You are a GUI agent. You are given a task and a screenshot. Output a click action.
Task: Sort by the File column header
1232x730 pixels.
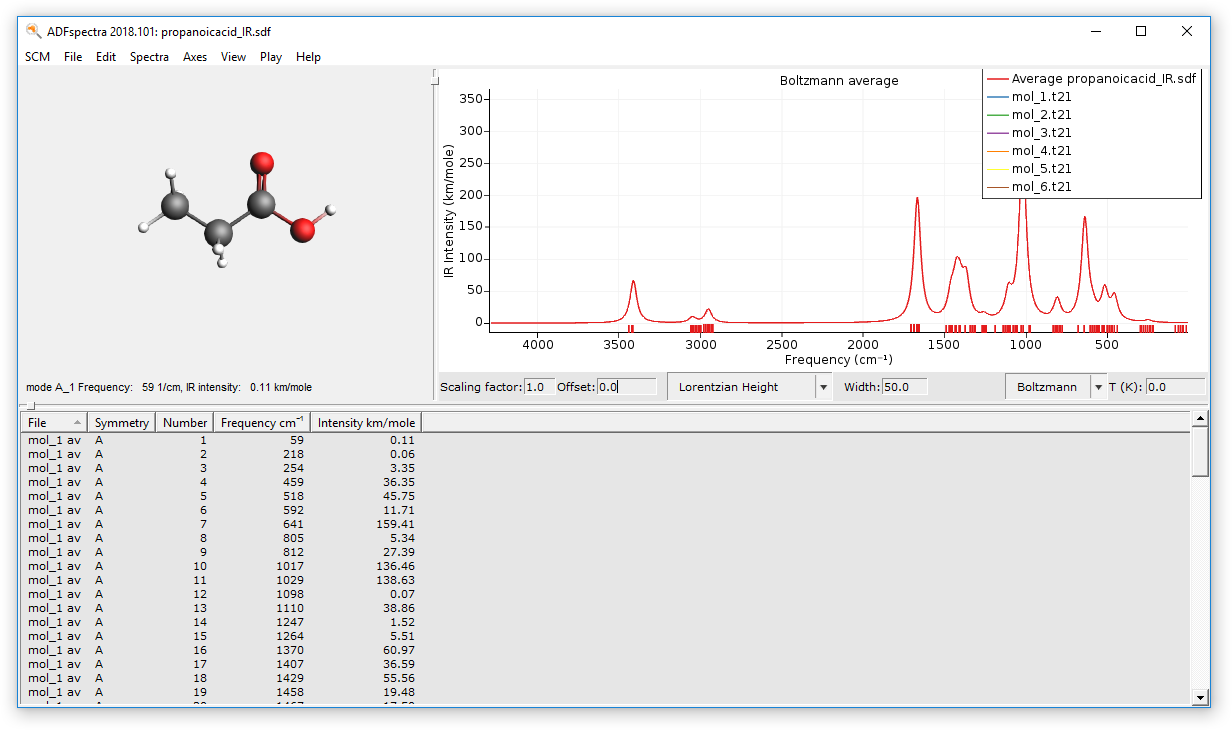click(54, 422)
